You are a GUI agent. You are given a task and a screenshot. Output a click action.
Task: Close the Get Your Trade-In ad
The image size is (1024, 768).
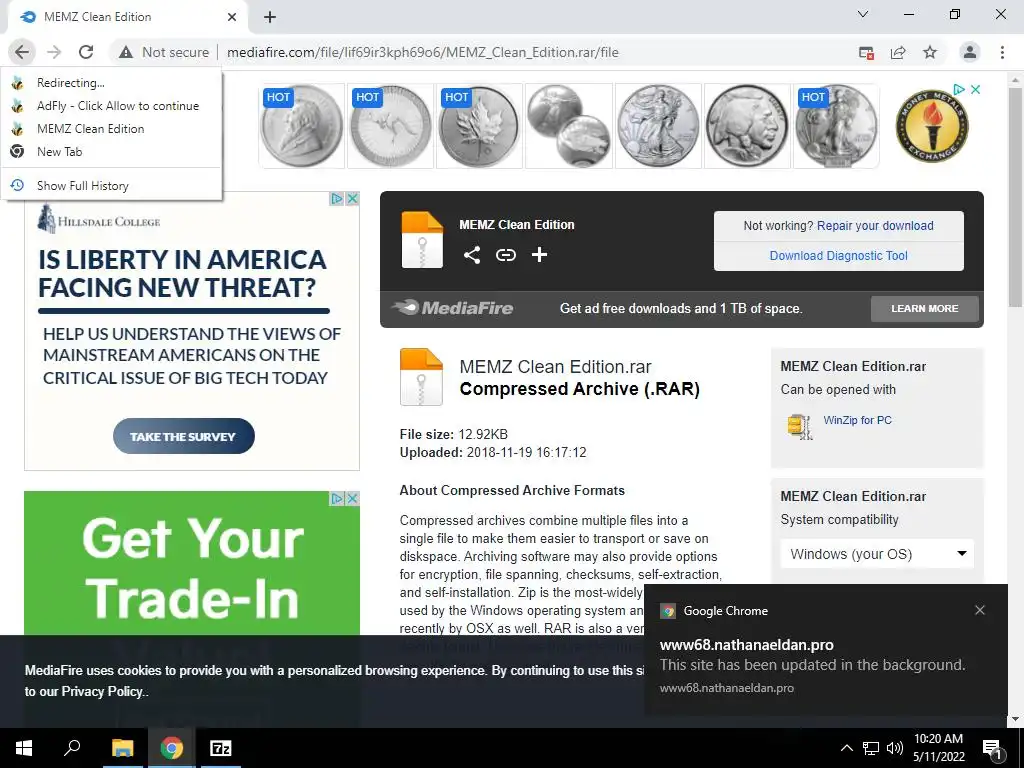tap(352, 499)
